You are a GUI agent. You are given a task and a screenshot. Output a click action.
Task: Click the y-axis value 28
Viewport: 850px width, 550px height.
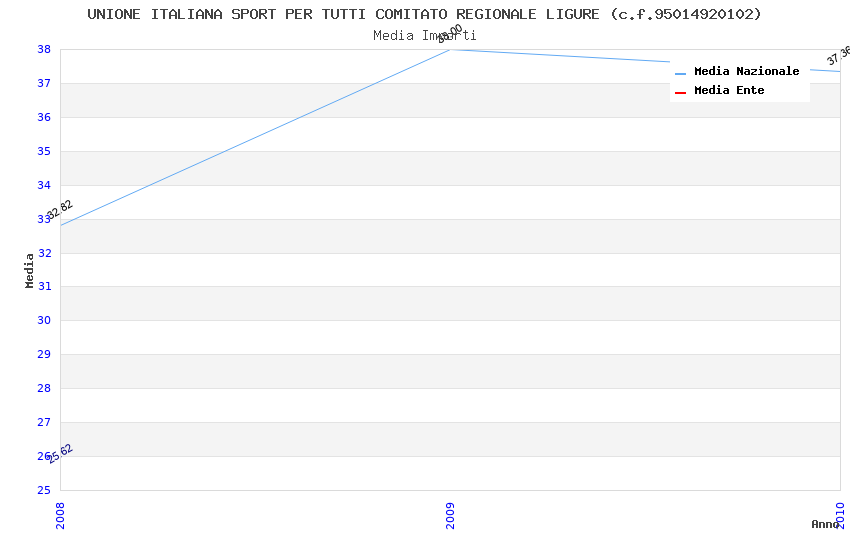(44, 388)
